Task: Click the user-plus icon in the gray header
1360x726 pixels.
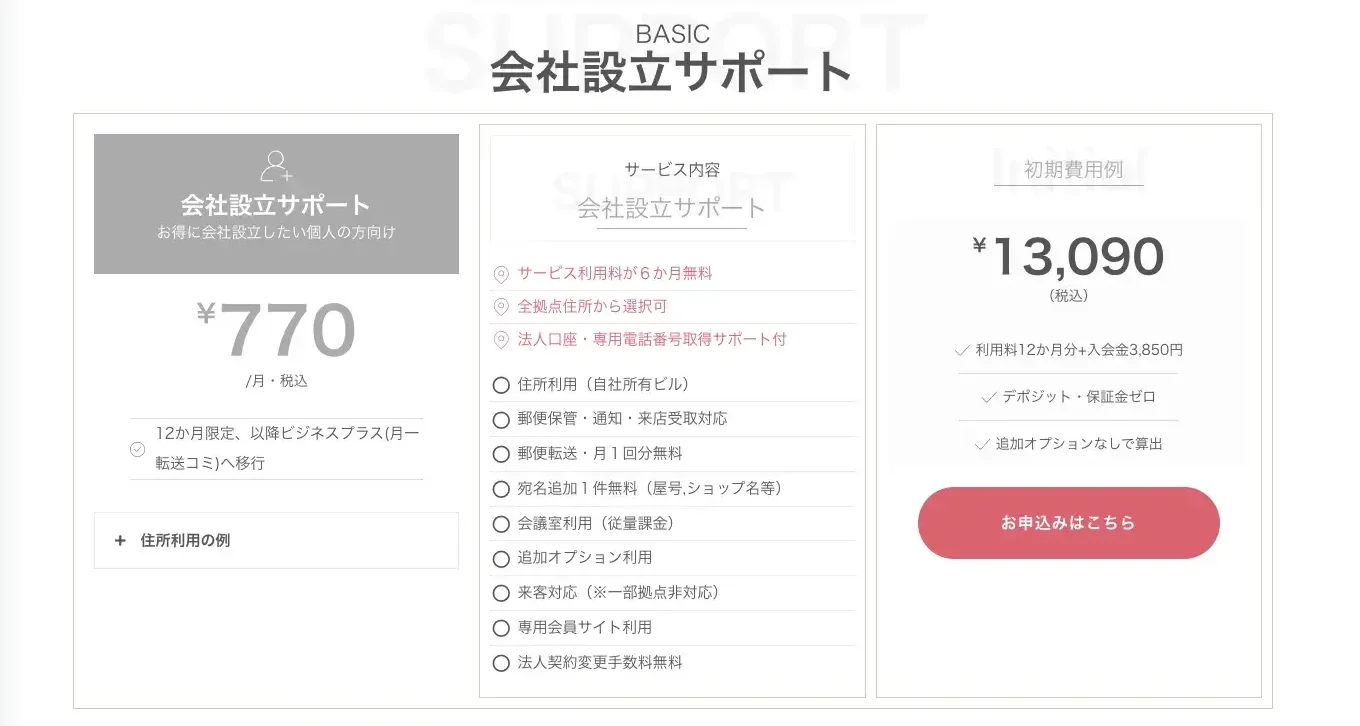Action: click(x=276, y=166)
